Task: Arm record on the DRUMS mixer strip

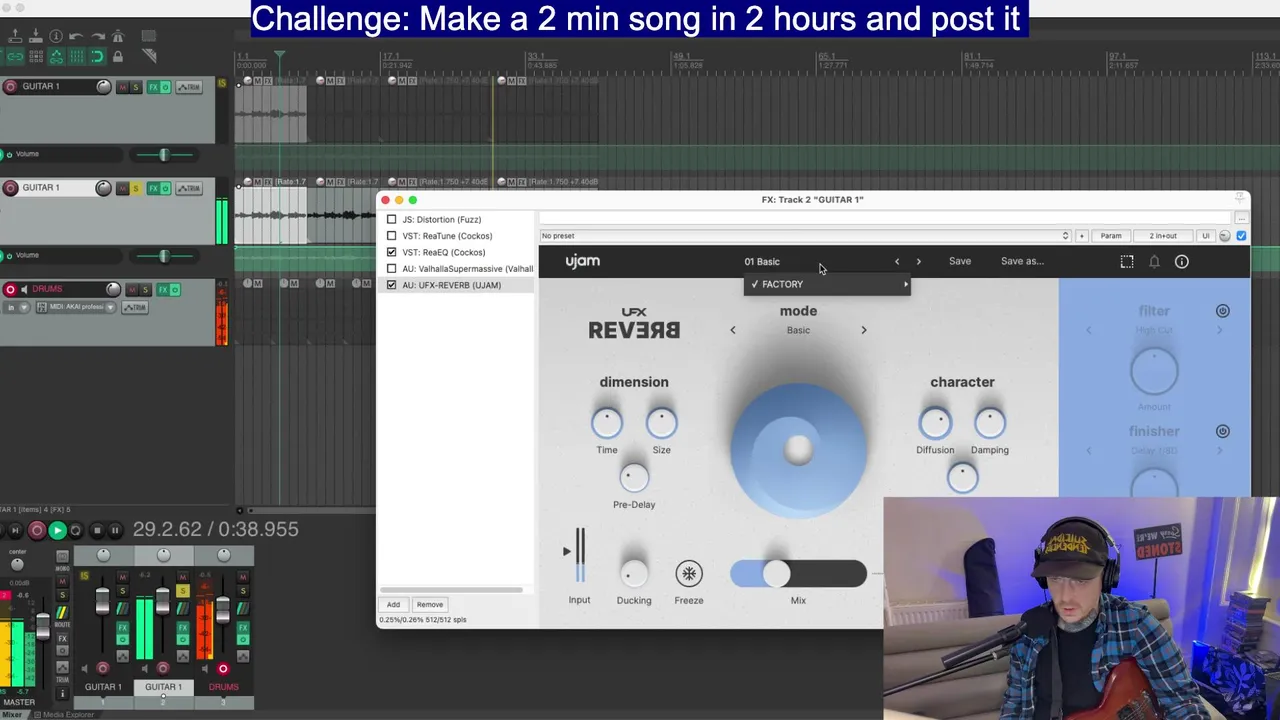Action: point(223,669)
